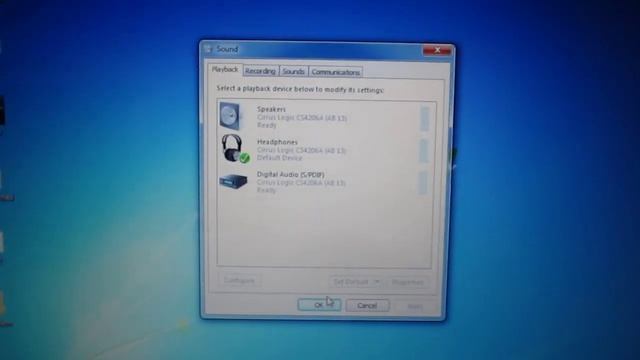640x360 pixels.
Task: Click the Cancel button
Action: (367, 305)
